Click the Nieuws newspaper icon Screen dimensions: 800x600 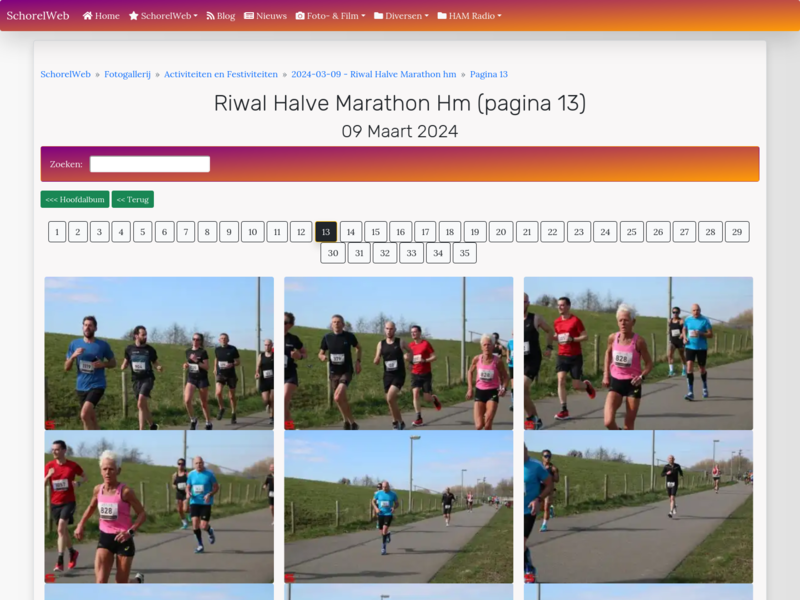[x=249, y=16]
